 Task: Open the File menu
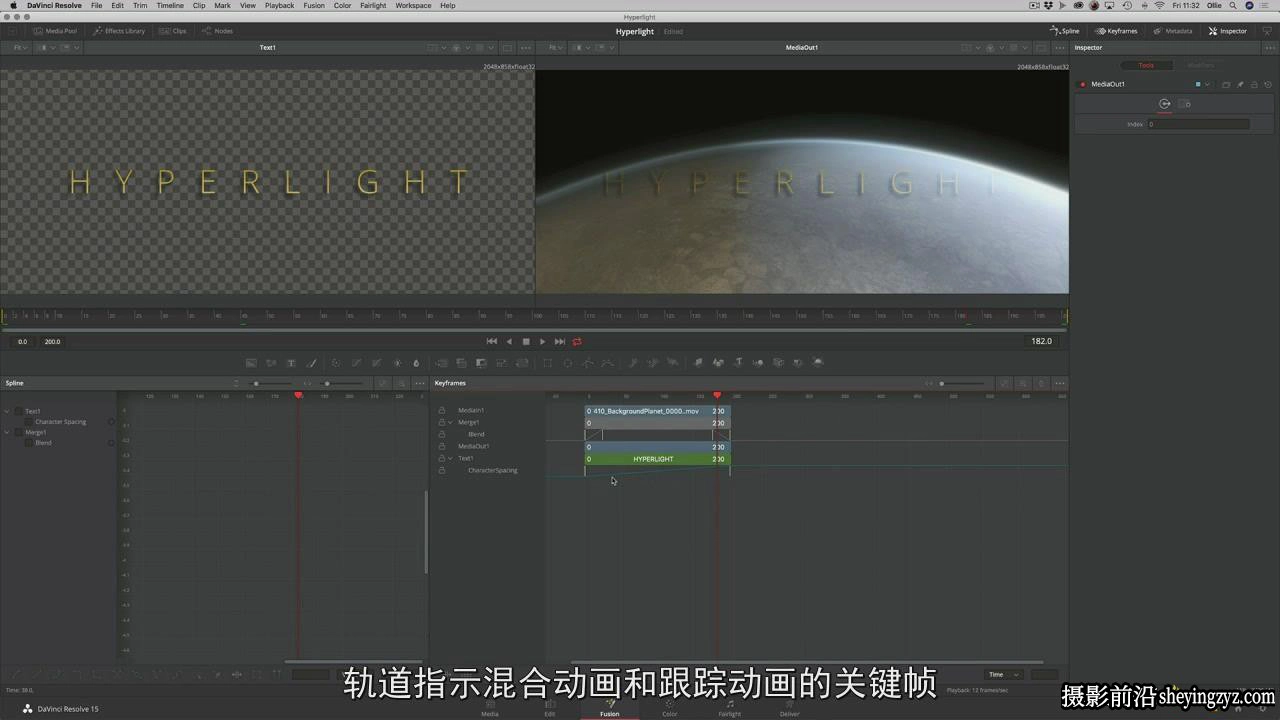click(96, 5)
